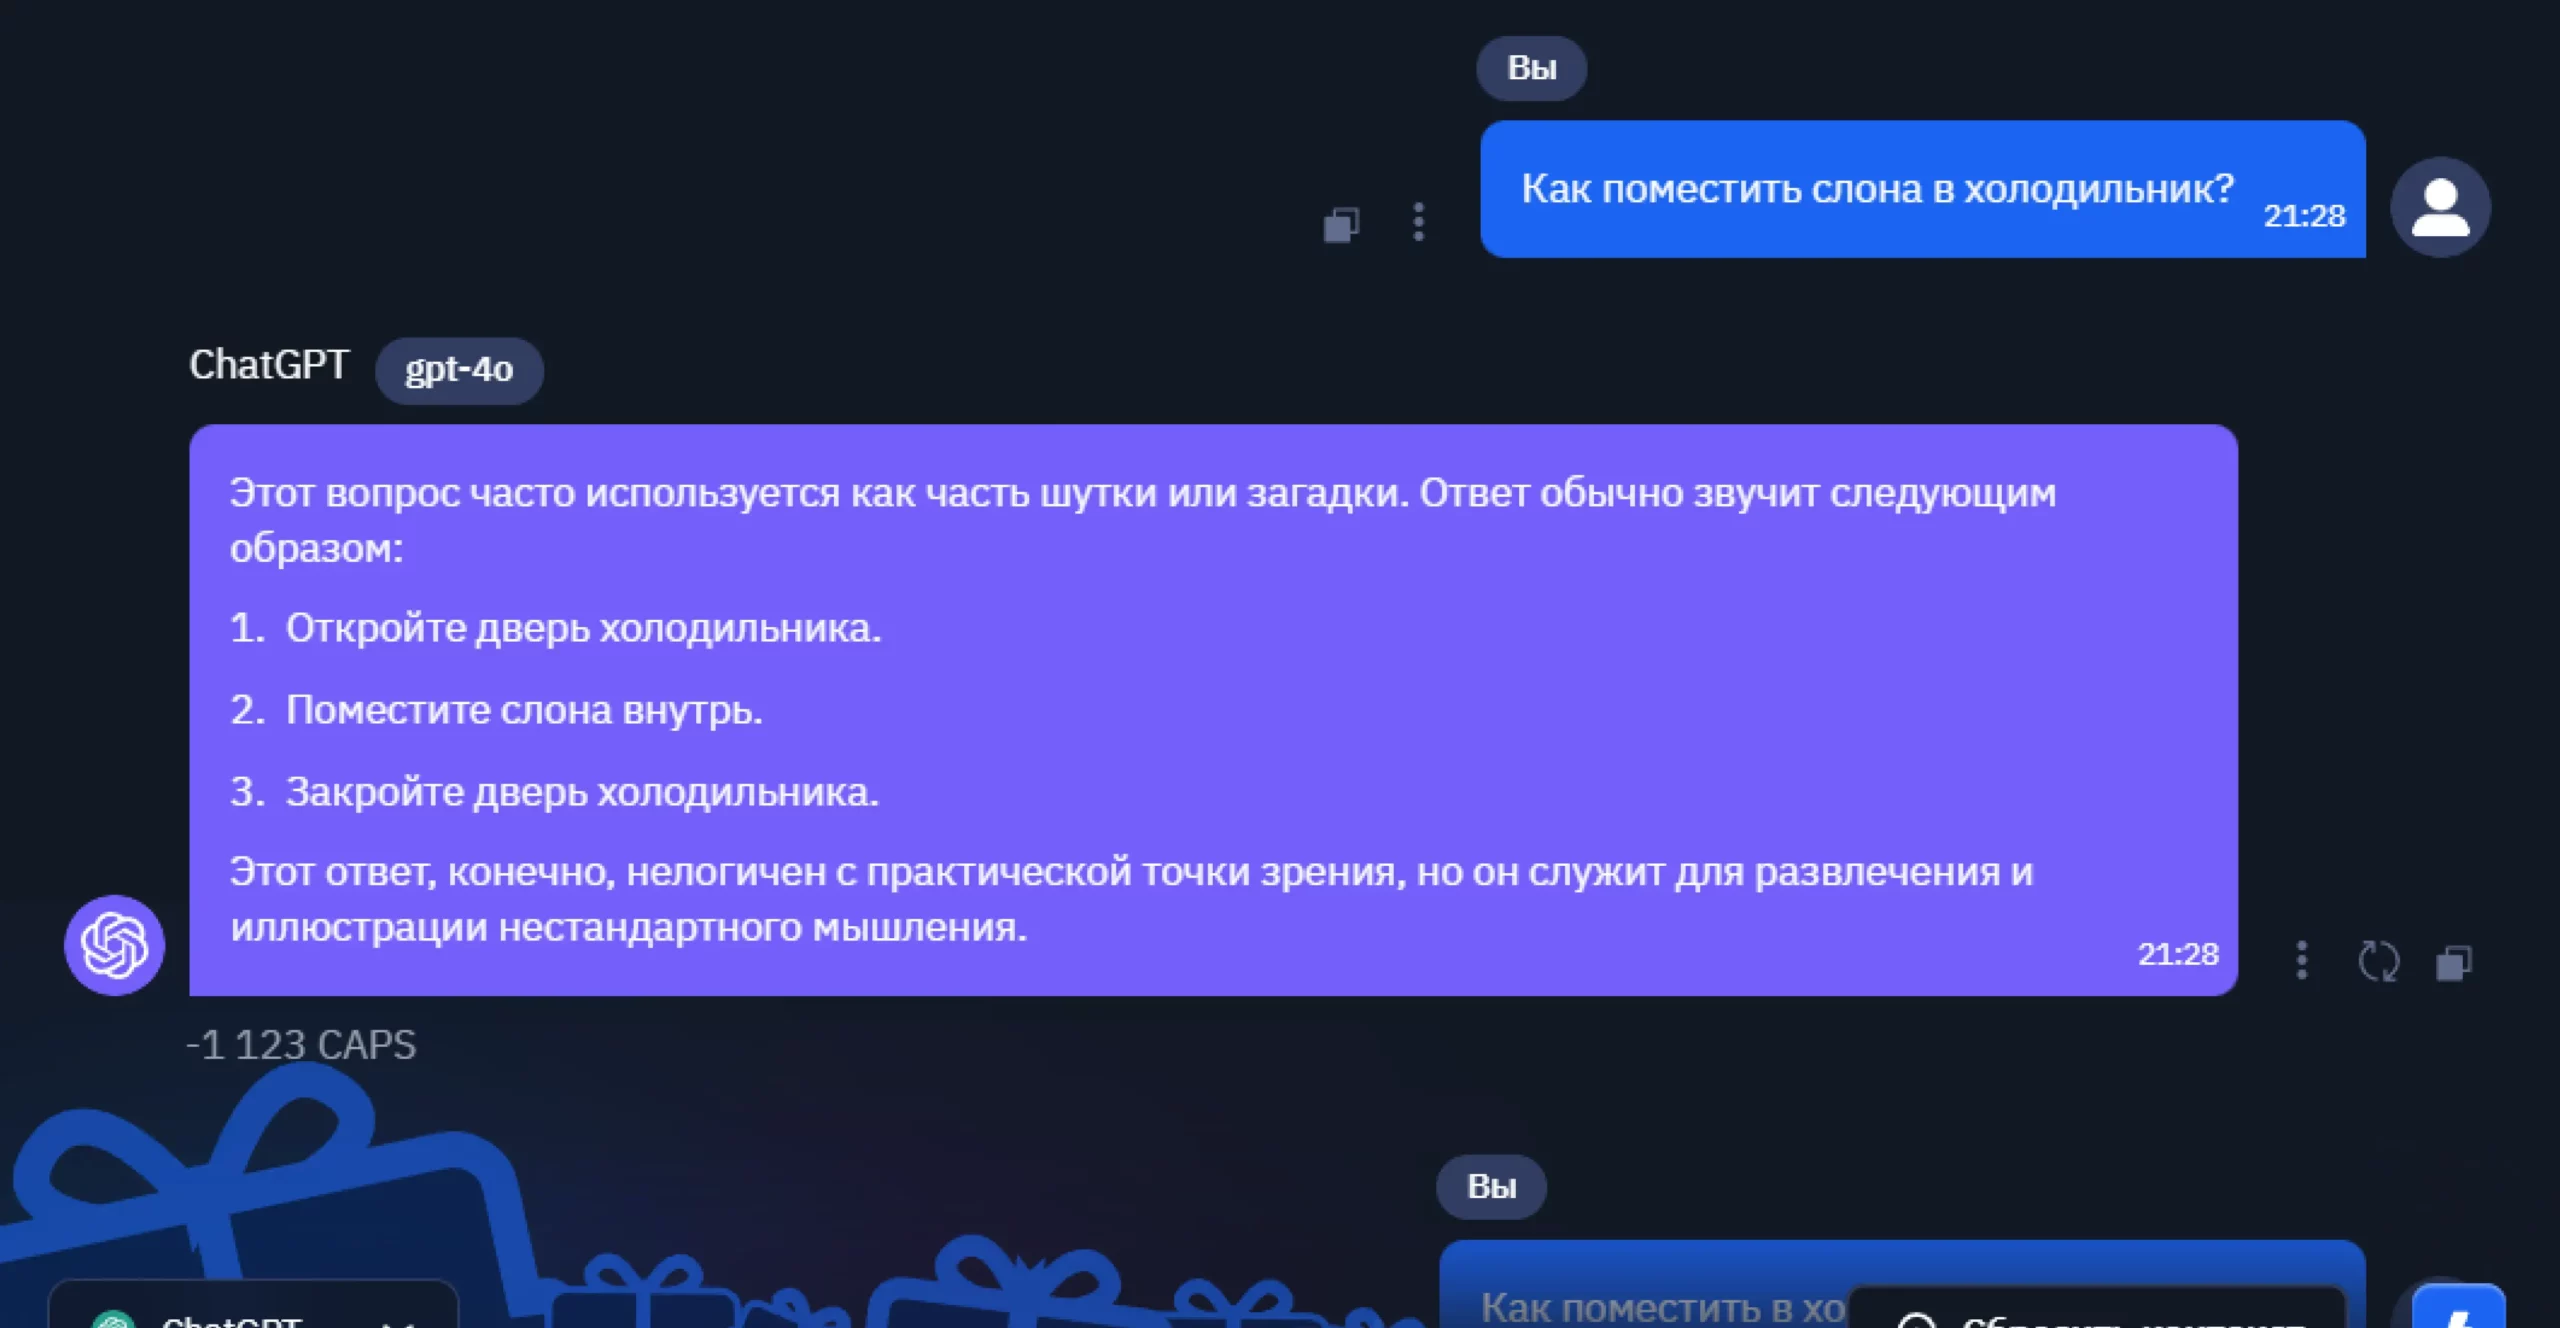Screen dimensions: 2560x1328
Task: Click the gpt-4o model badge
Action: click(x=459, y=370)
